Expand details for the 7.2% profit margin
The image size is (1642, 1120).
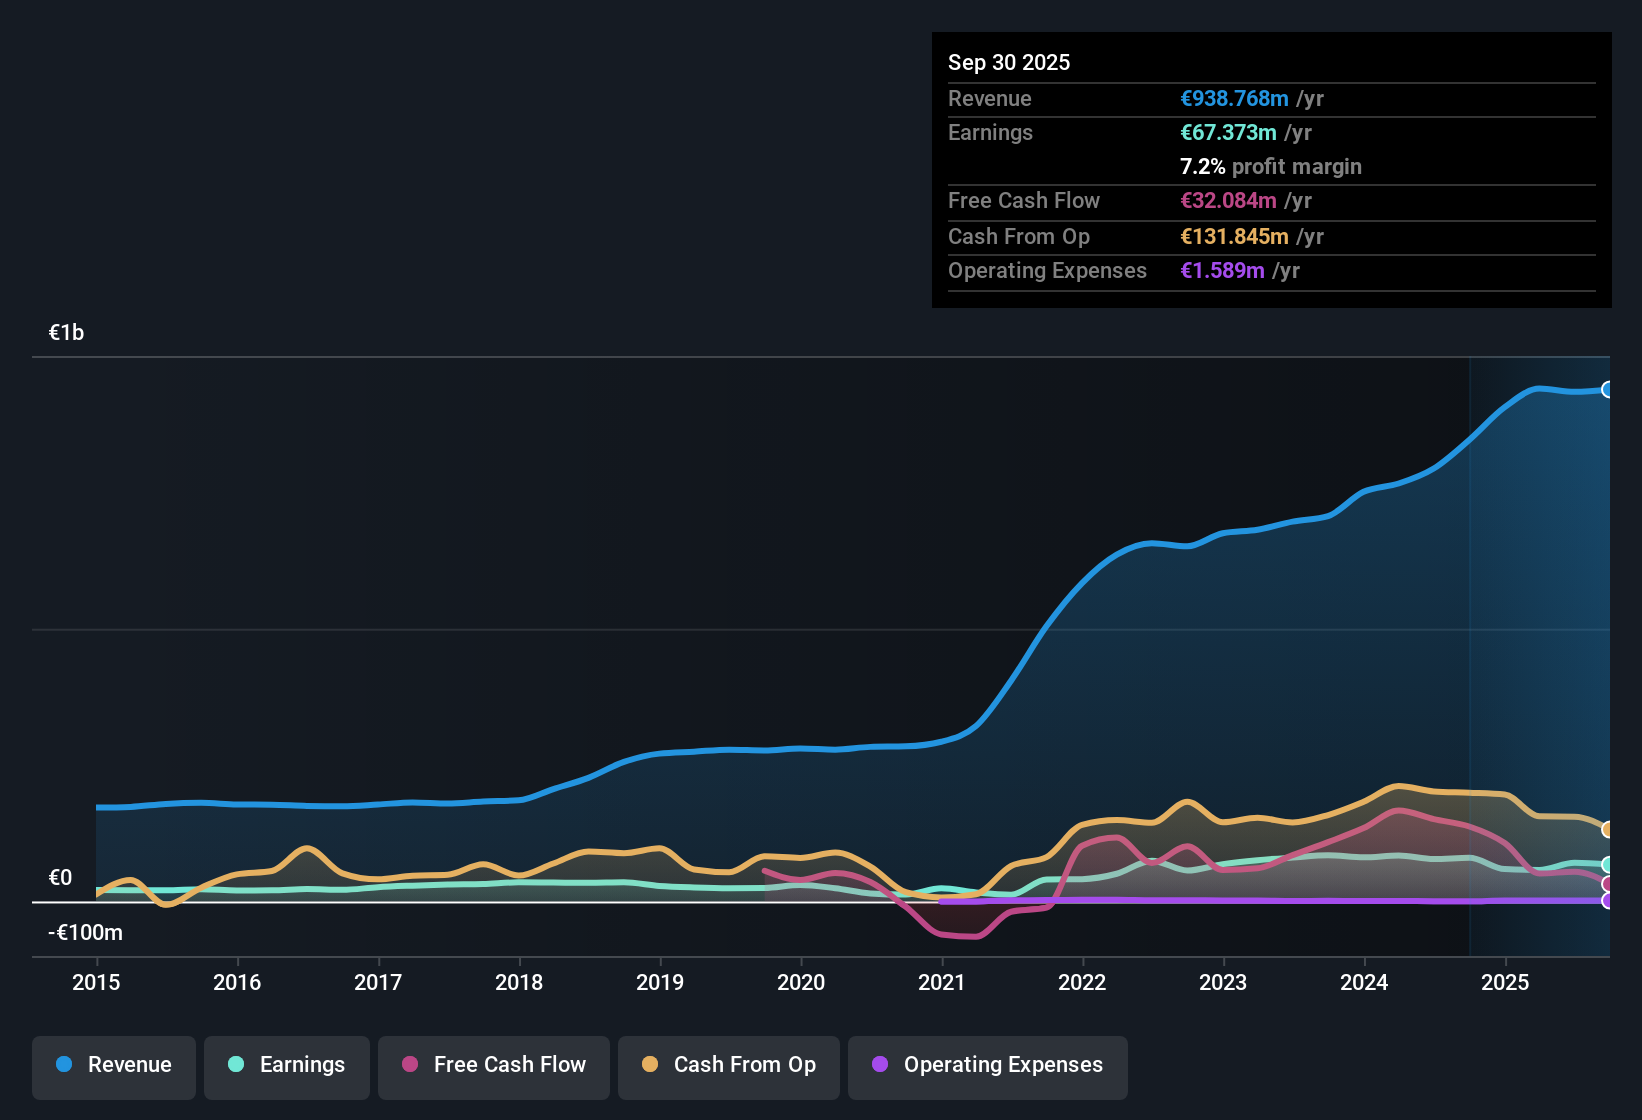pyautogui.click(x=1270, y=167)
